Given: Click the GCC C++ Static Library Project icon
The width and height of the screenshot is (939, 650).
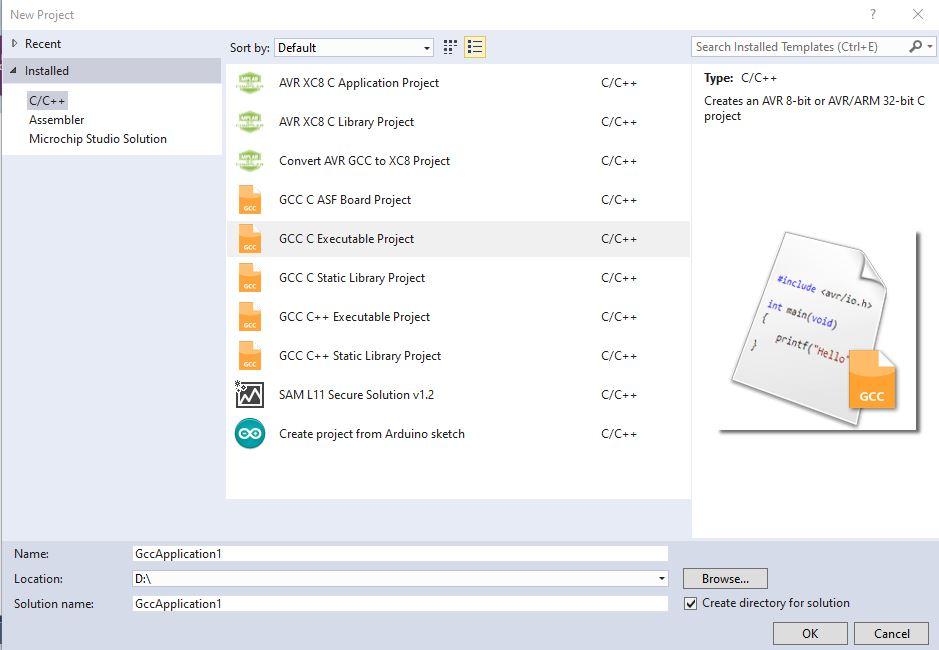Looking at the screenshot, I should pyautogui.click(x=250, y=355).
